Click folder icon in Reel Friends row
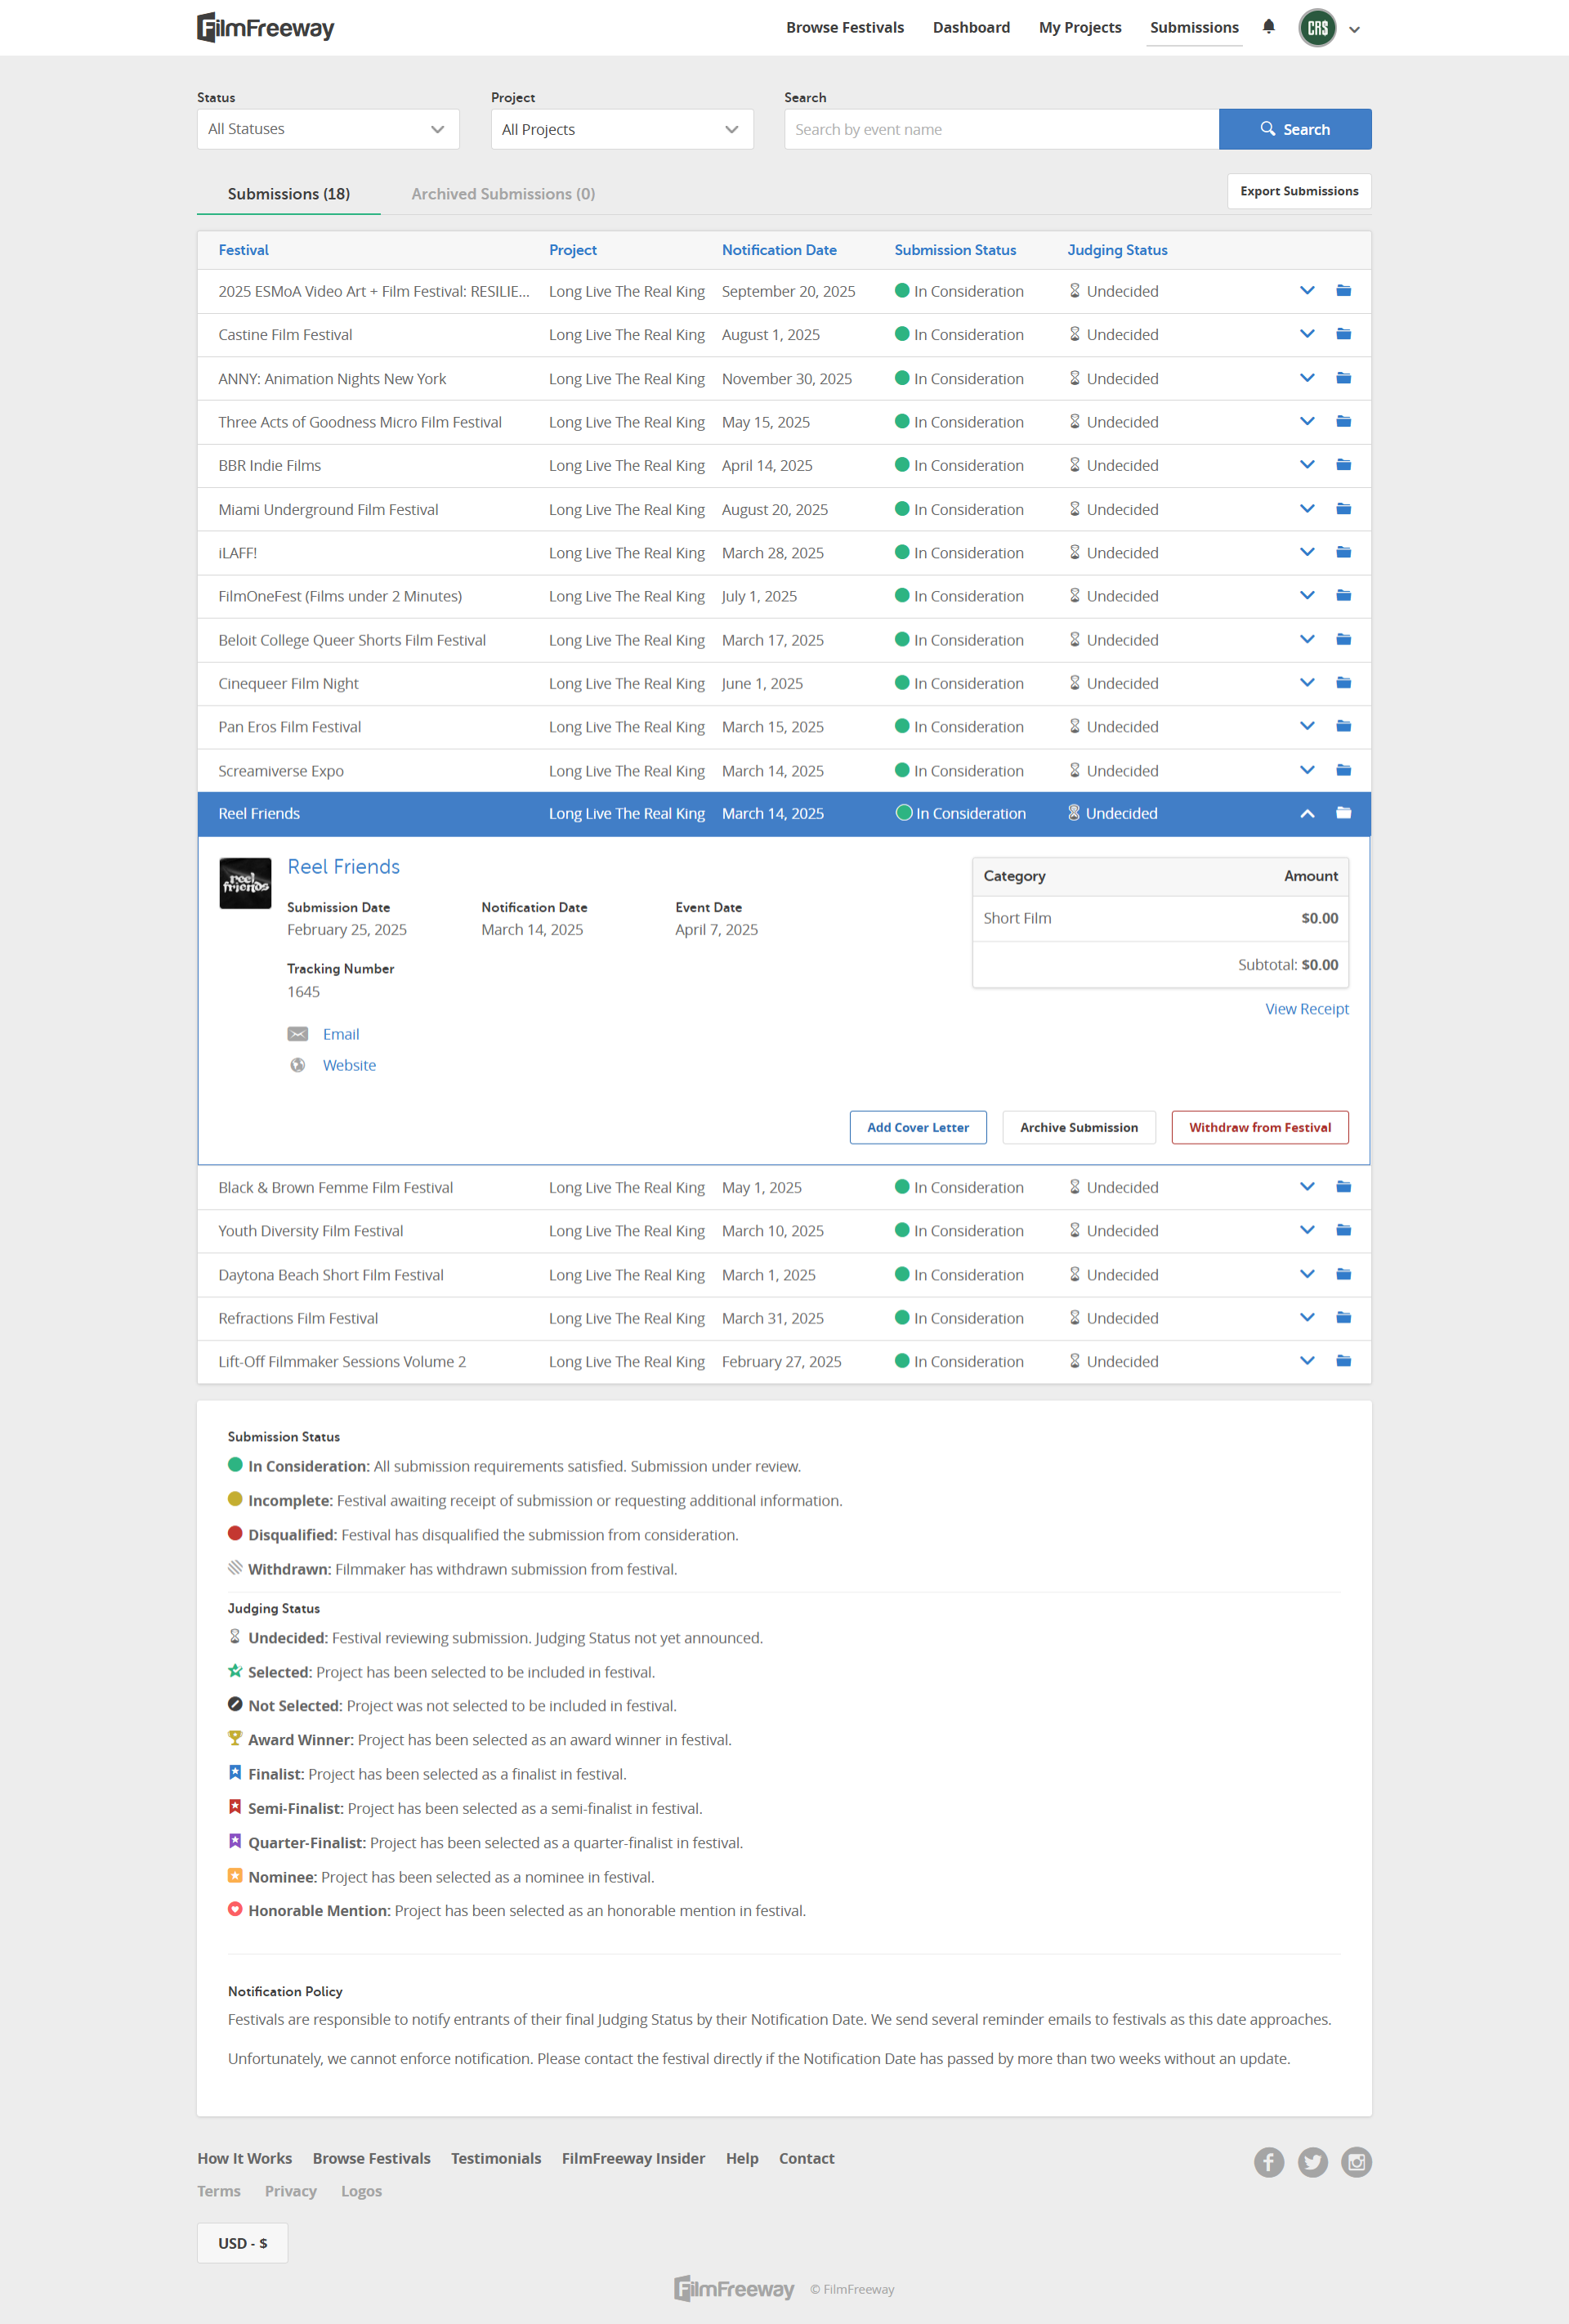Image resolution: width=1569 pixels, height=2324 pixels. pyautogui.click(x=1343, y=813)
